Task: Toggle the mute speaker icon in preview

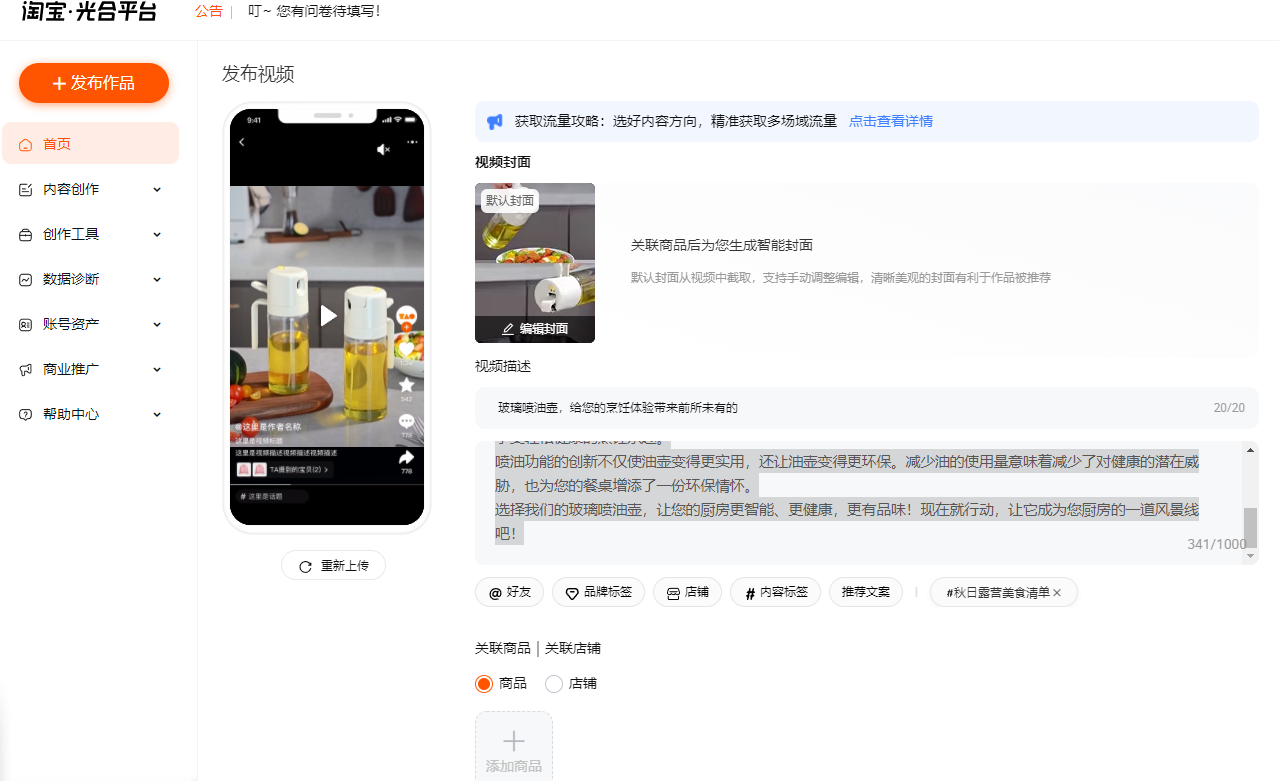Action: tap(383, 149)
